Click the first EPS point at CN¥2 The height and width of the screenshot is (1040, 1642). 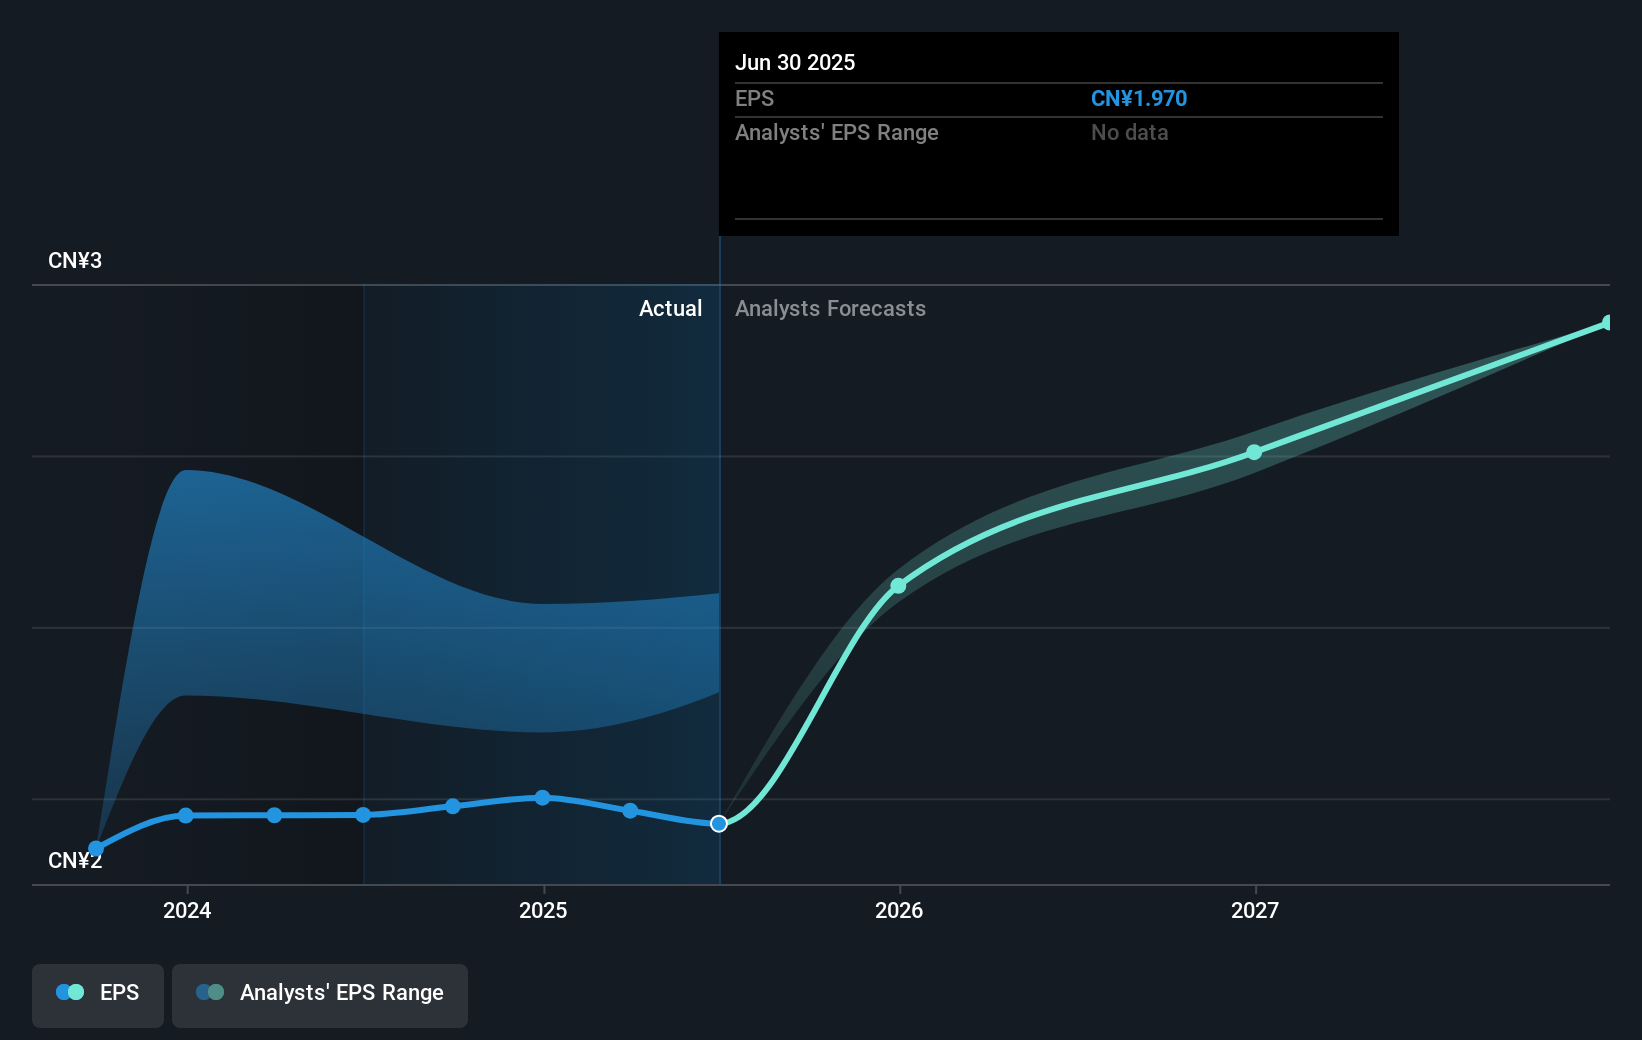click(x=96, y=848)
